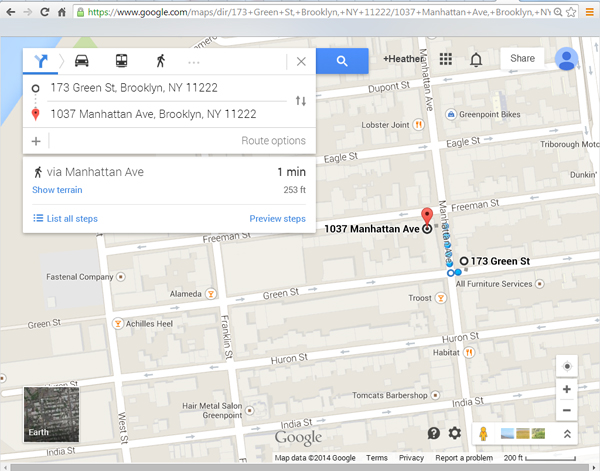This screenshot has height=471, width=600.
Task: Show more travel modes ellipsis
Action: tap(194, 61)
